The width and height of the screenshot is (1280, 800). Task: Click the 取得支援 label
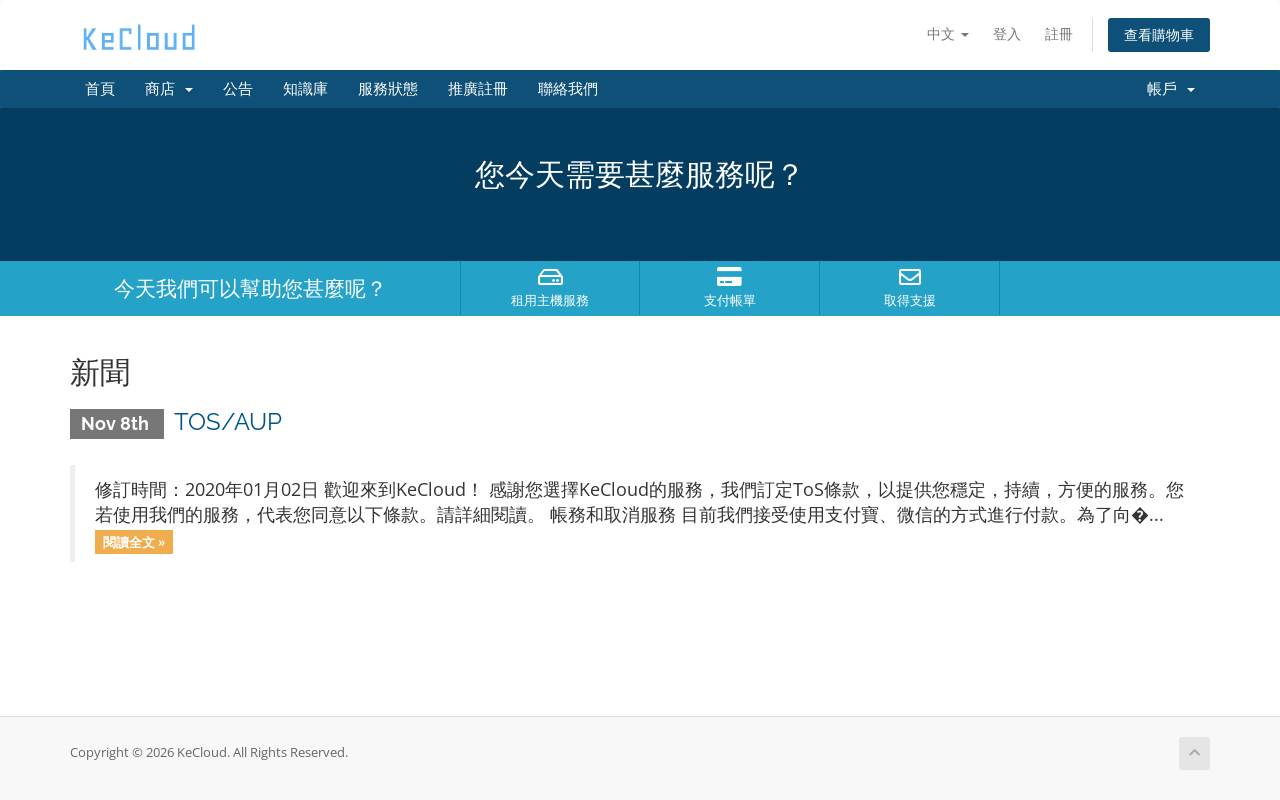[x=910, y=300]
